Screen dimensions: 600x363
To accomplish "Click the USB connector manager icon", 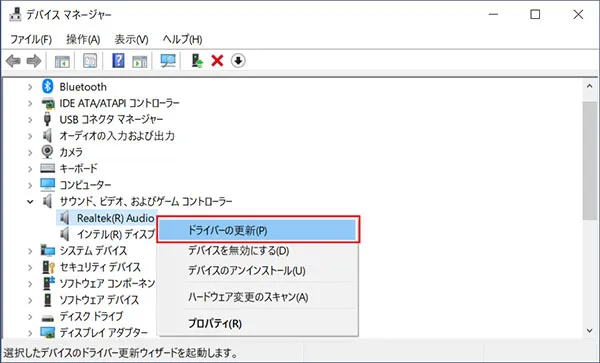I will pyautogui.click(x=47, y=119).
